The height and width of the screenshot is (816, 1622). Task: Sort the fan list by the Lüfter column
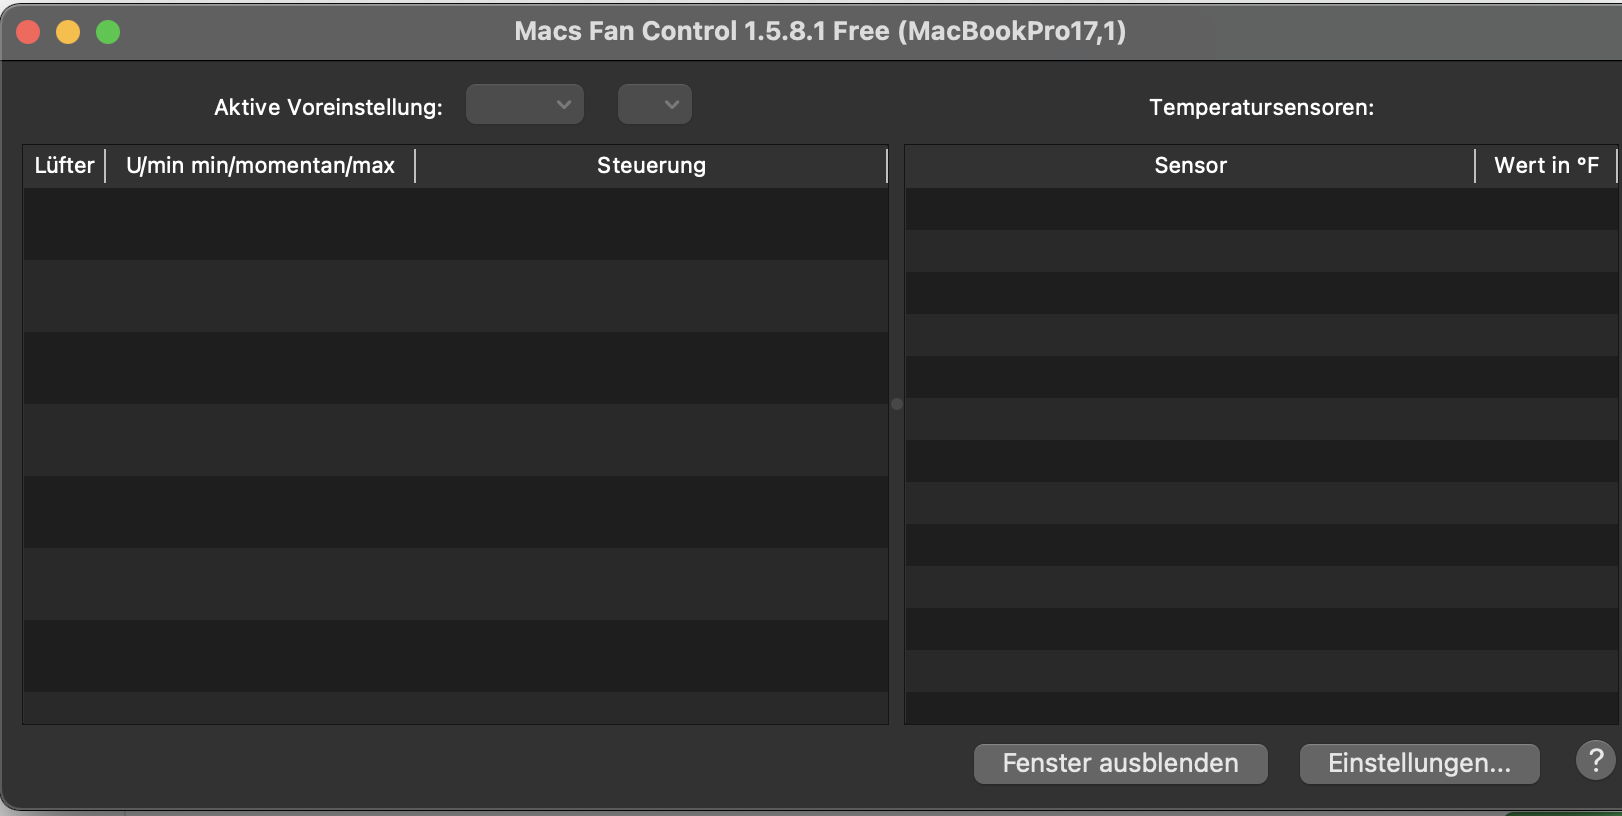tap(63, 165)
